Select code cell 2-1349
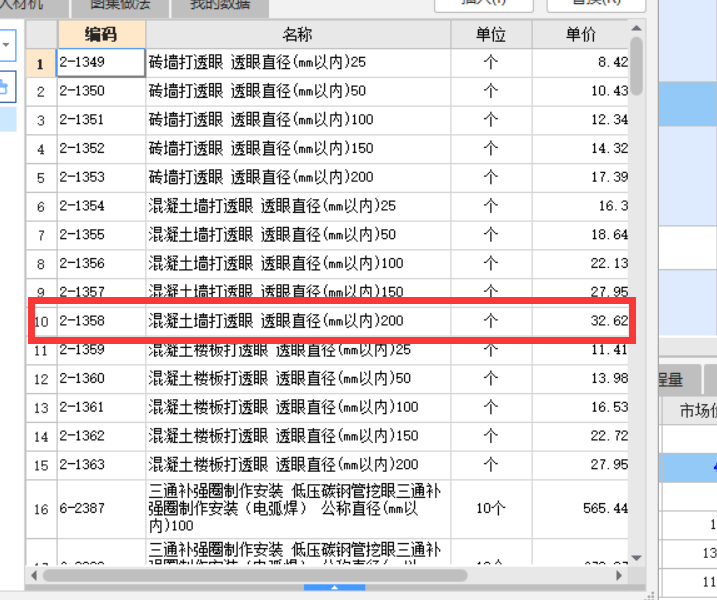Image resolution: width=717 pixels, height=600 pixels. (102, 62)
